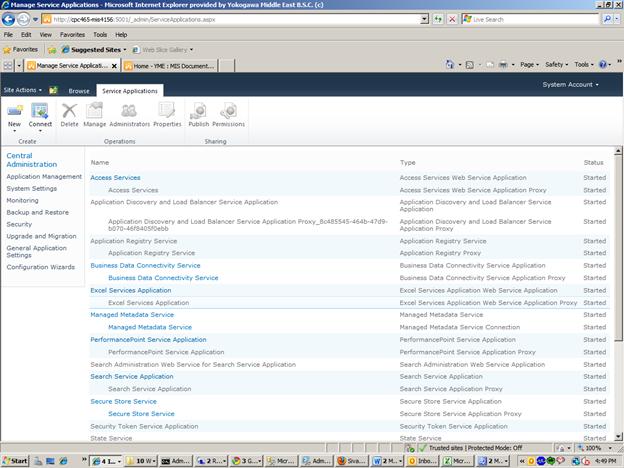Click the page scrollbar down arrow
This screenshot has width=624, height=468.
click(618, 437)
